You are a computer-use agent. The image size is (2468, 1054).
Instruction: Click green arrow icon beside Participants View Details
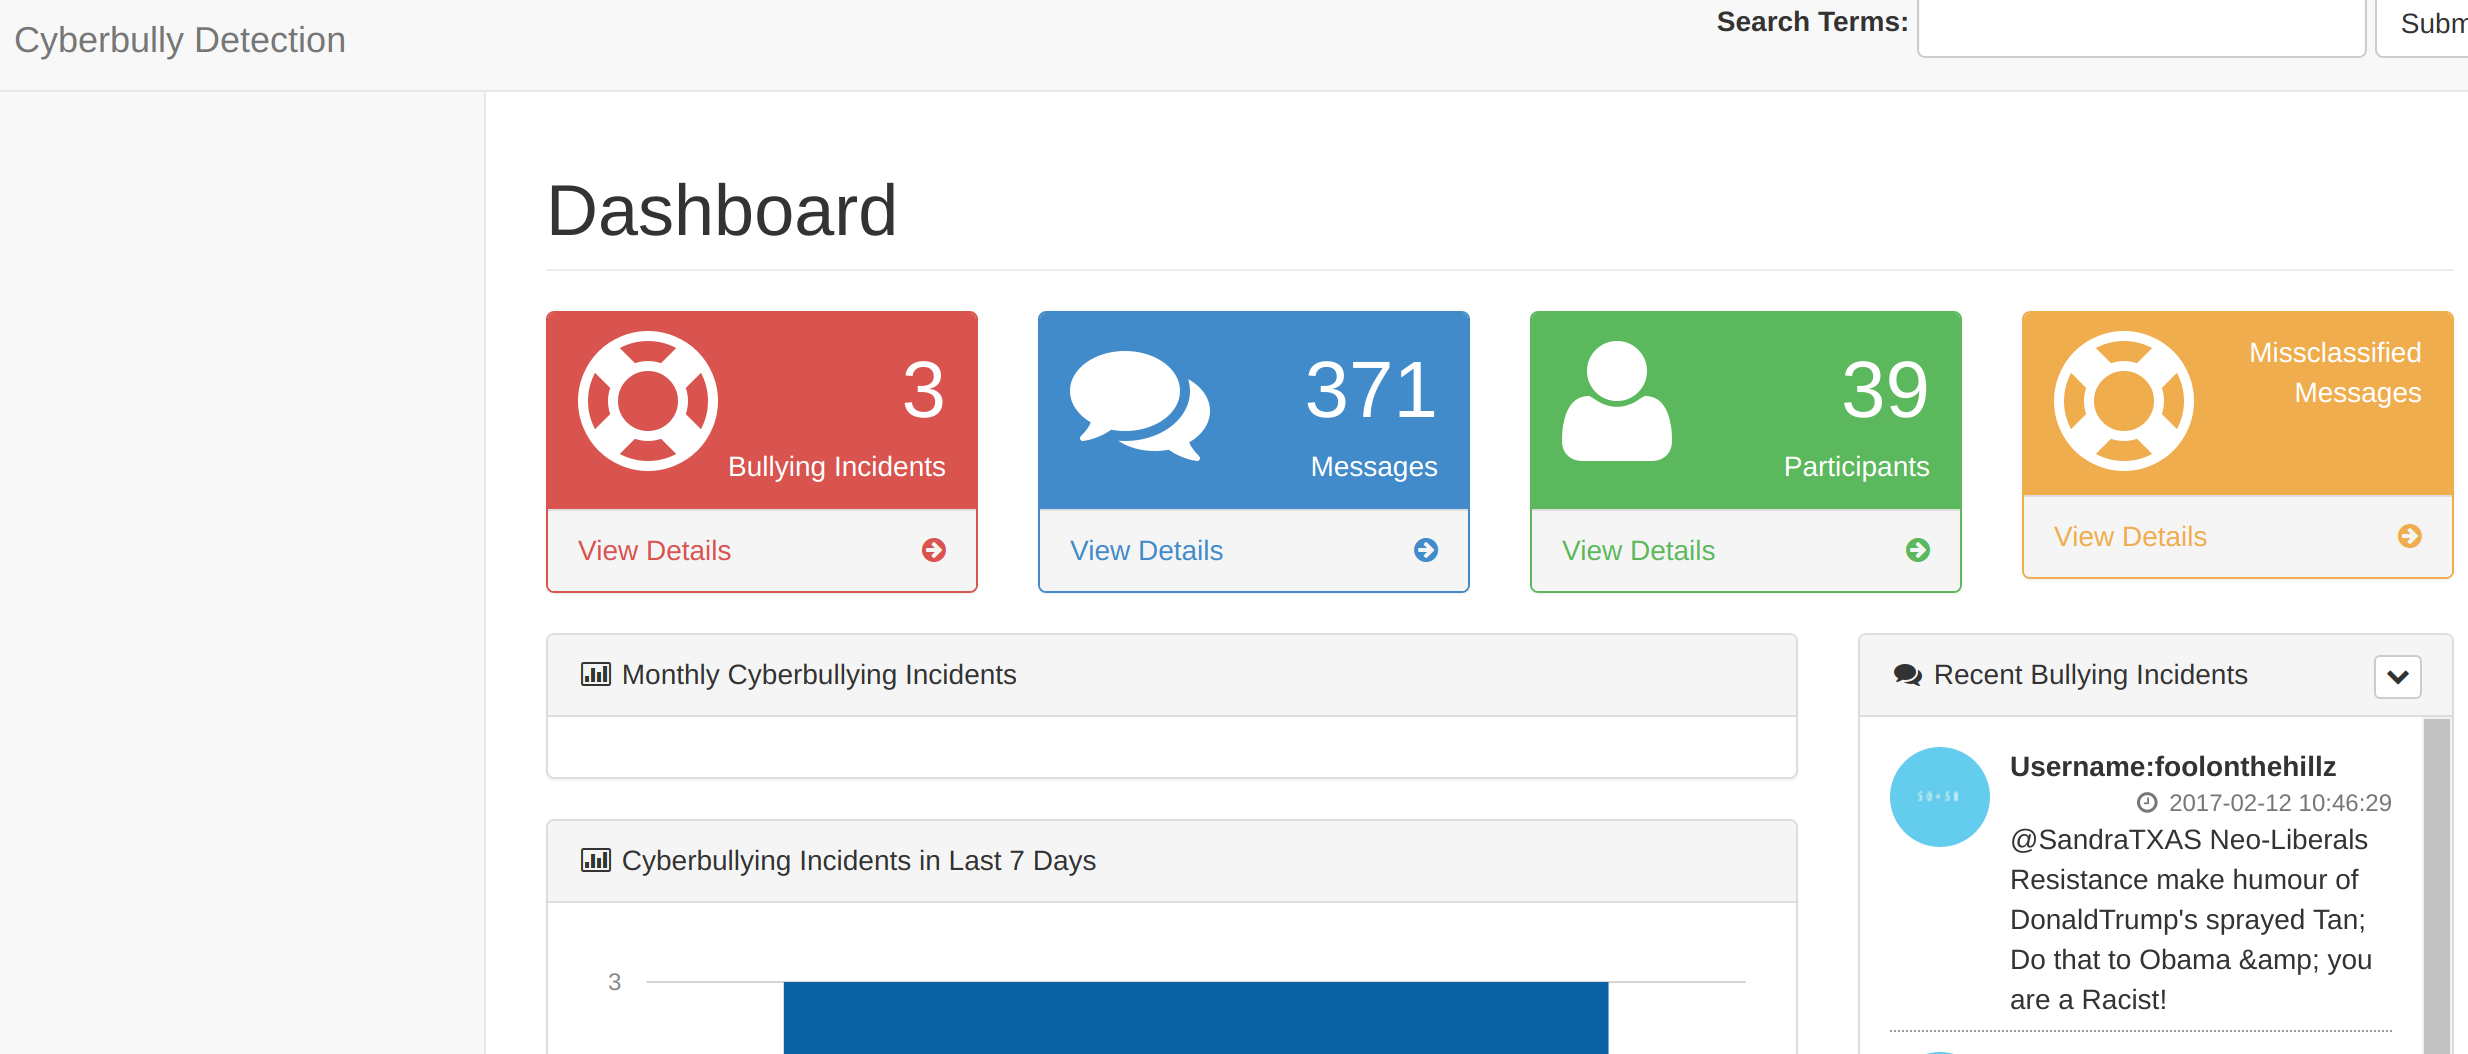tap(1918, 550)
